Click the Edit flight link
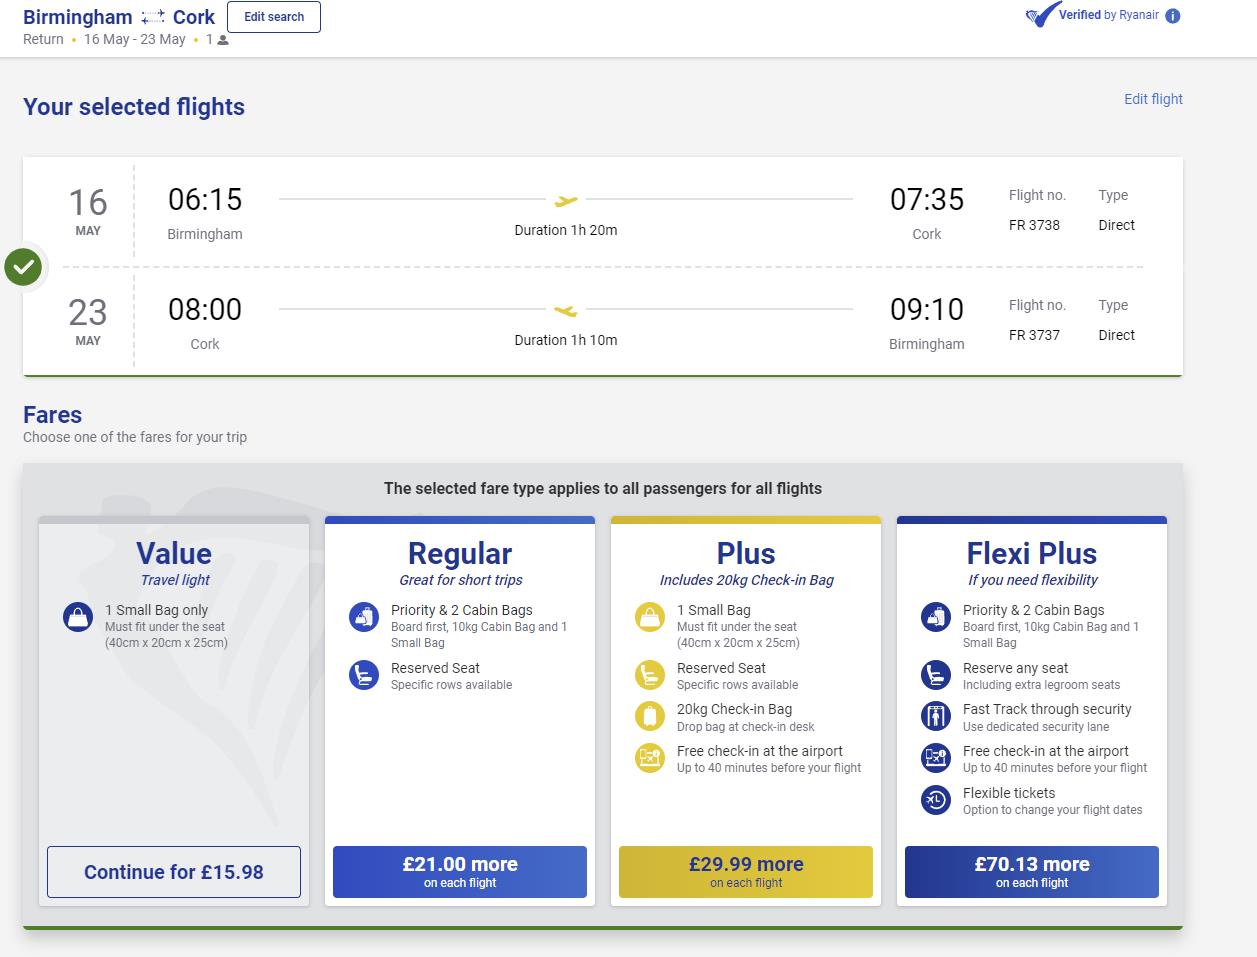The width and height of the screenshot is (1257, 957). click(1153, 99)
